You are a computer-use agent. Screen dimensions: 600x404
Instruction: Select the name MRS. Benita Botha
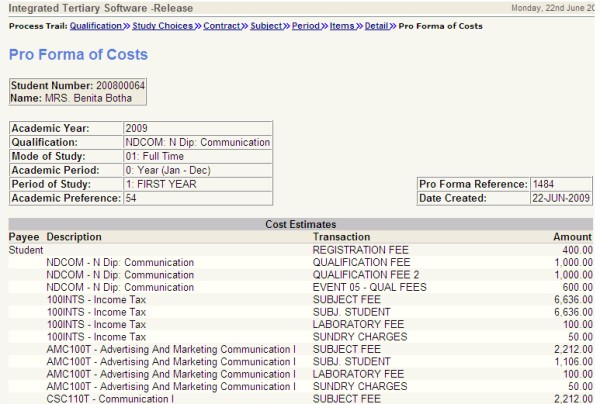coord(88,98)
